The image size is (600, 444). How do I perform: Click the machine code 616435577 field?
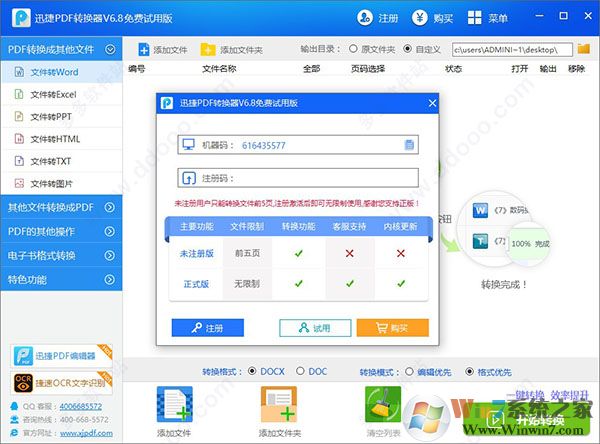298,145
